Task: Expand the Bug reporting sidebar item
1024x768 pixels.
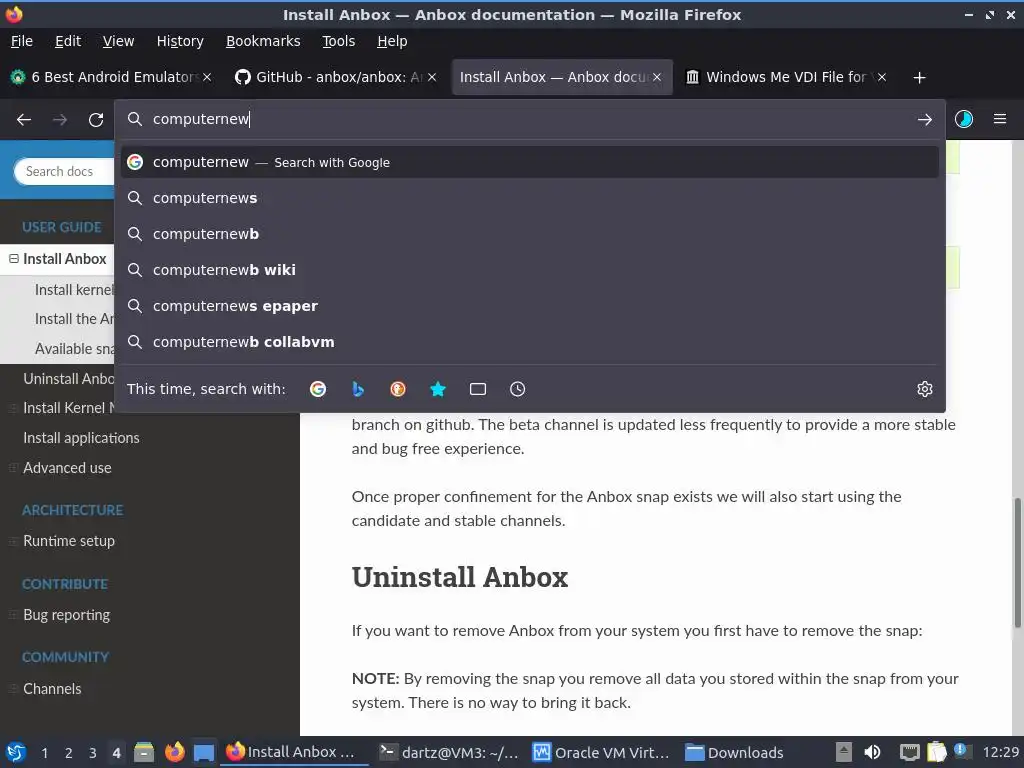Action: tap(12, 615)
